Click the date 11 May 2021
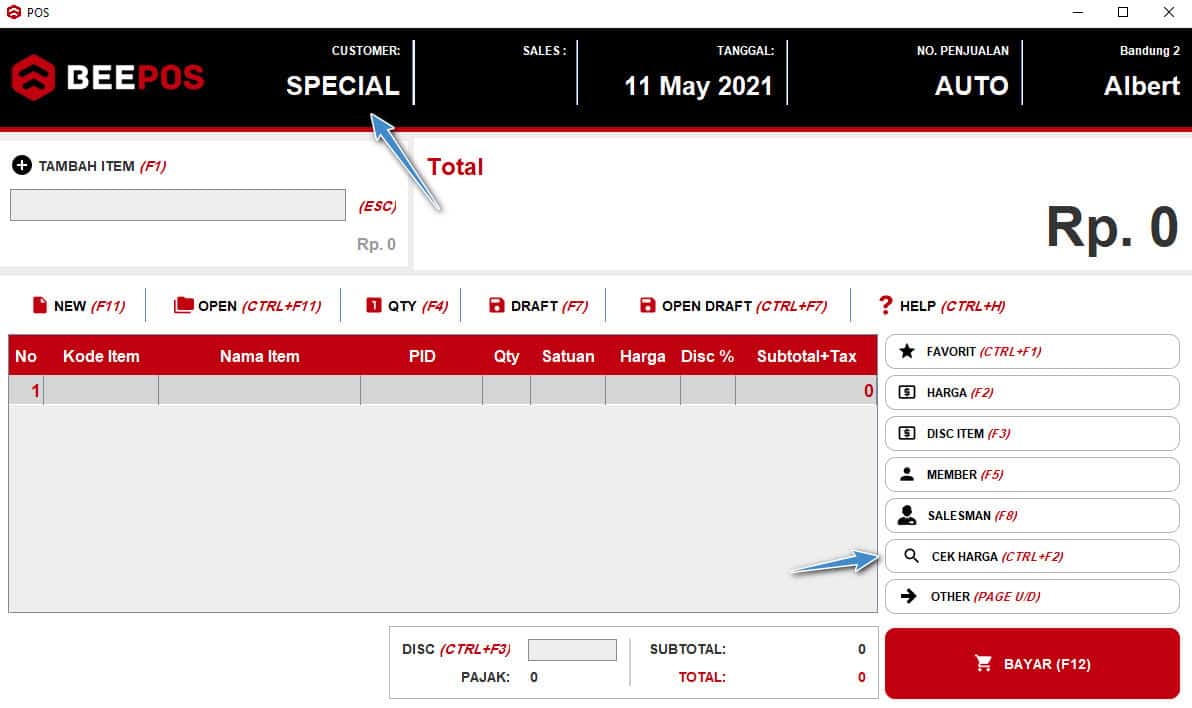The height and width of the screenshot is (708, 1192). pyautogui.click(x=698, y=86)
